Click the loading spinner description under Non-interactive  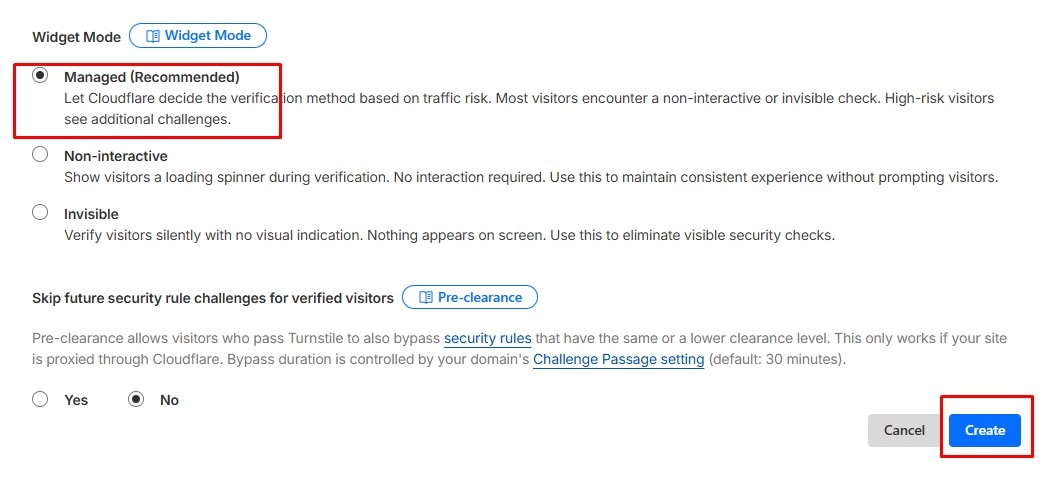coord(530,178)
